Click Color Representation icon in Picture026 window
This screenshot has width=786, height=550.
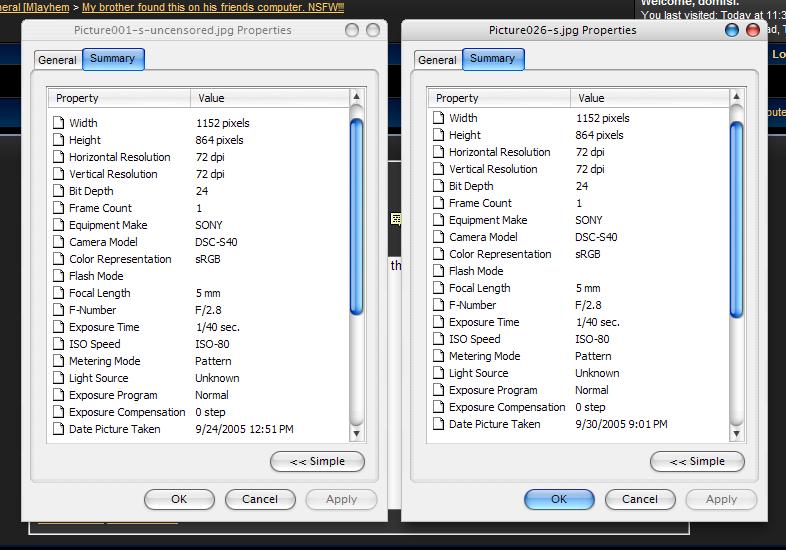click(x=439, y=254)
